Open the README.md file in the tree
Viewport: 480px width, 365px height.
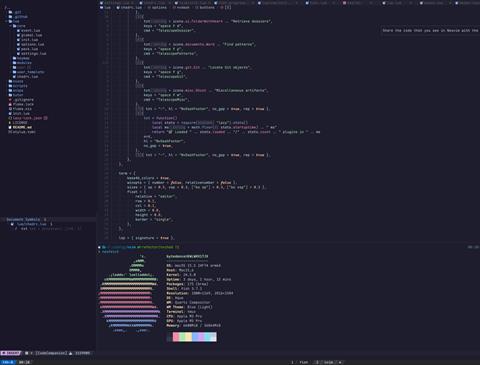[x=22, y=127]
